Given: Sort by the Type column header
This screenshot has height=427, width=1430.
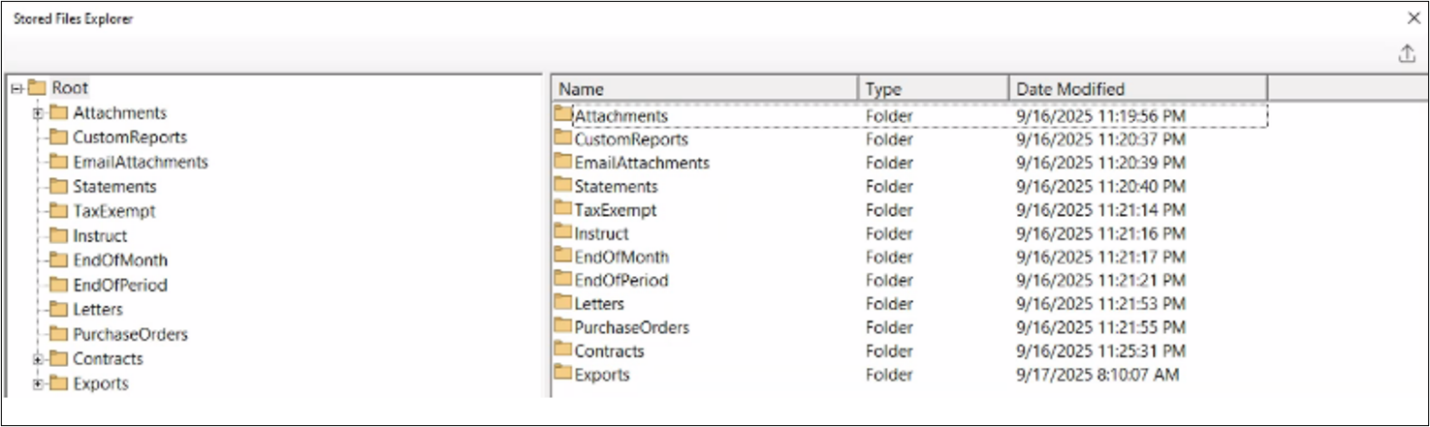Looking at the screenshot, I should point(932,89).
